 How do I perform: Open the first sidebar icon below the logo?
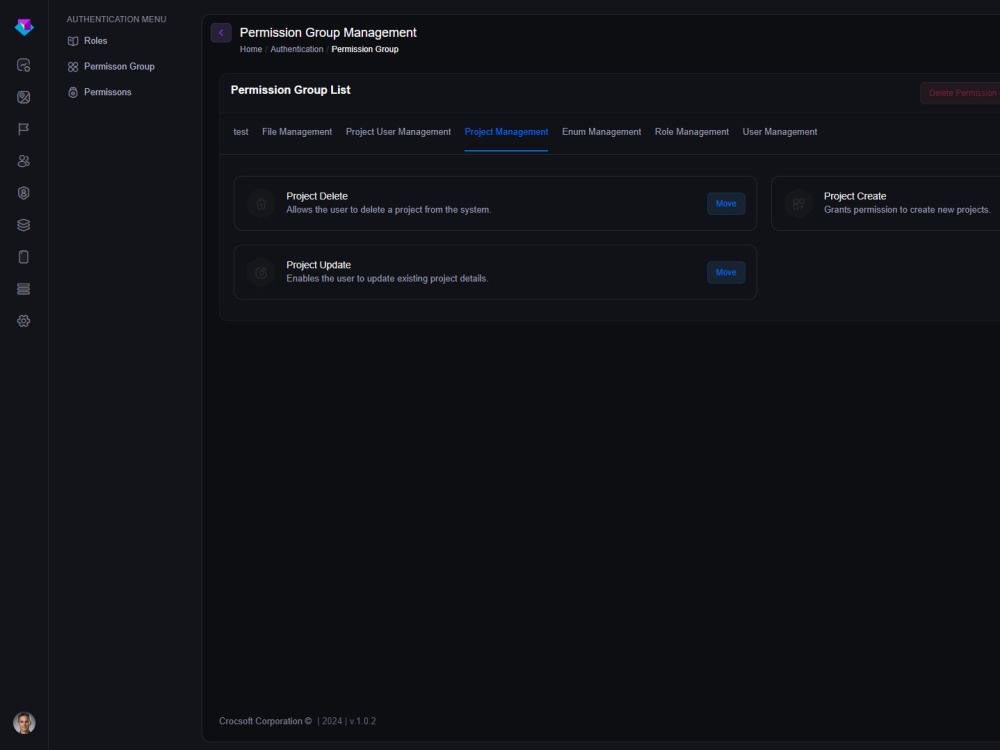pos(24,65)
